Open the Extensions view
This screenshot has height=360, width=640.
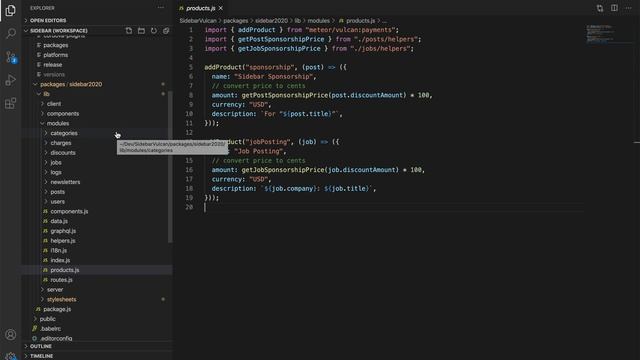pos(11,103)
